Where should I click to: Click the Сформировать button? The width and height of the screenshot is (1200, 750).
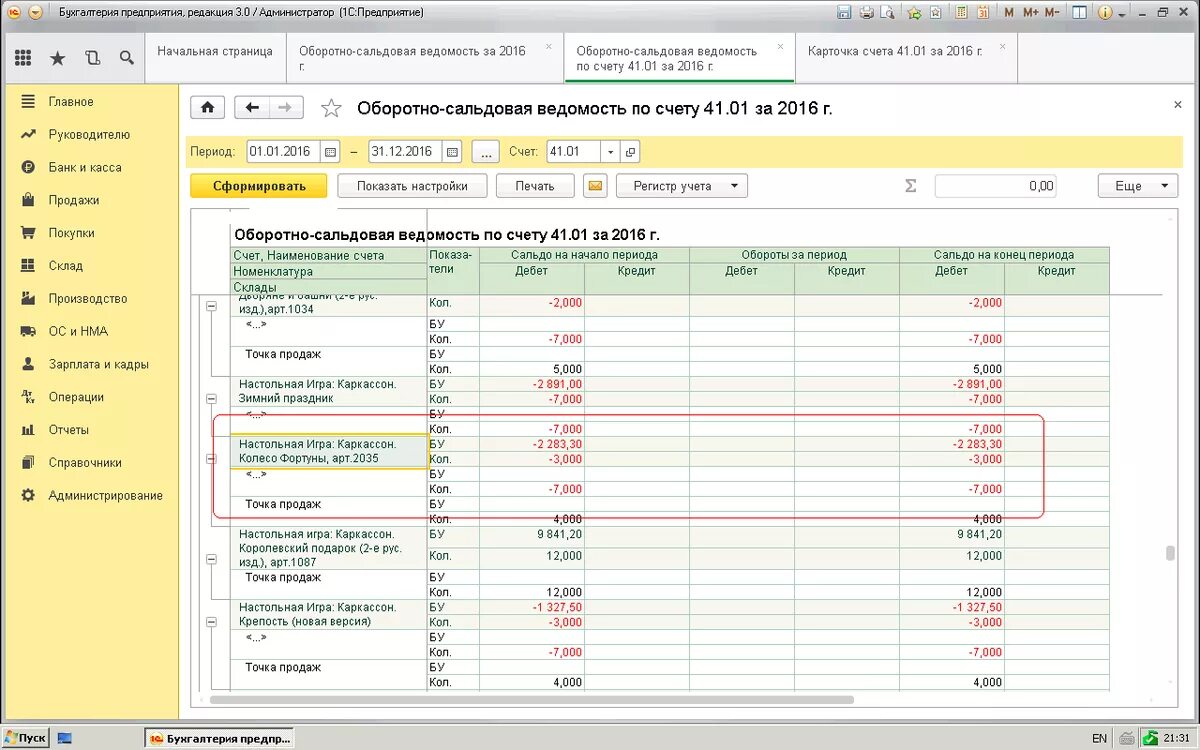(258, 186)
